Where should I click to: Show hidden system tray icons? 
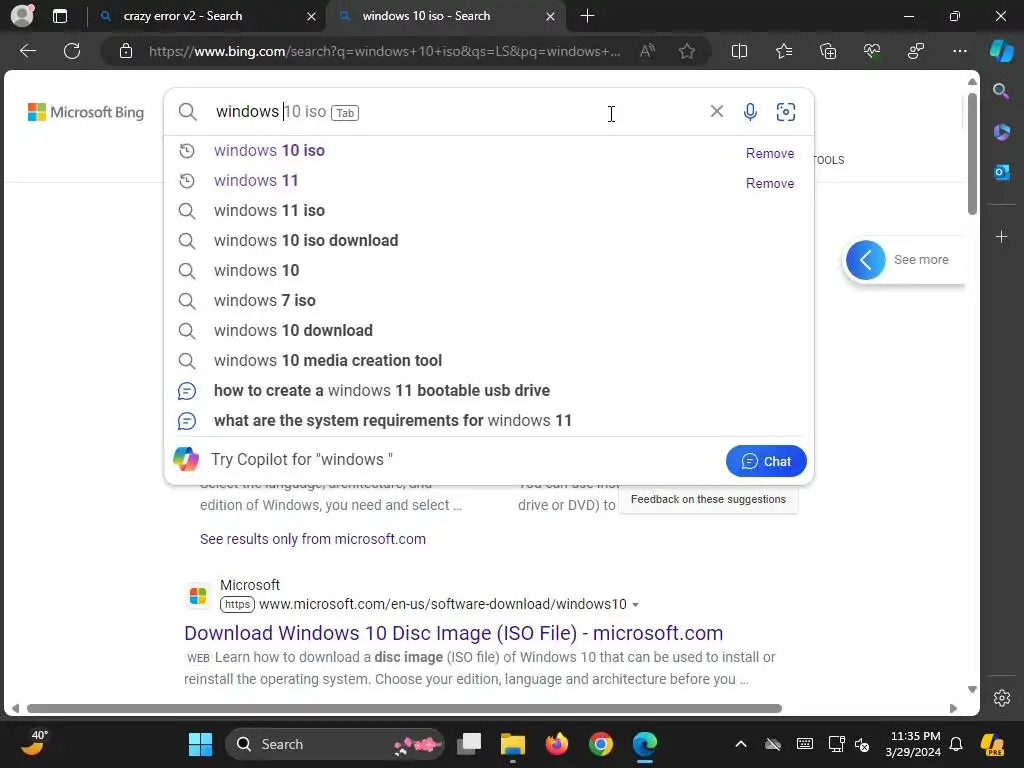[741, 744]
